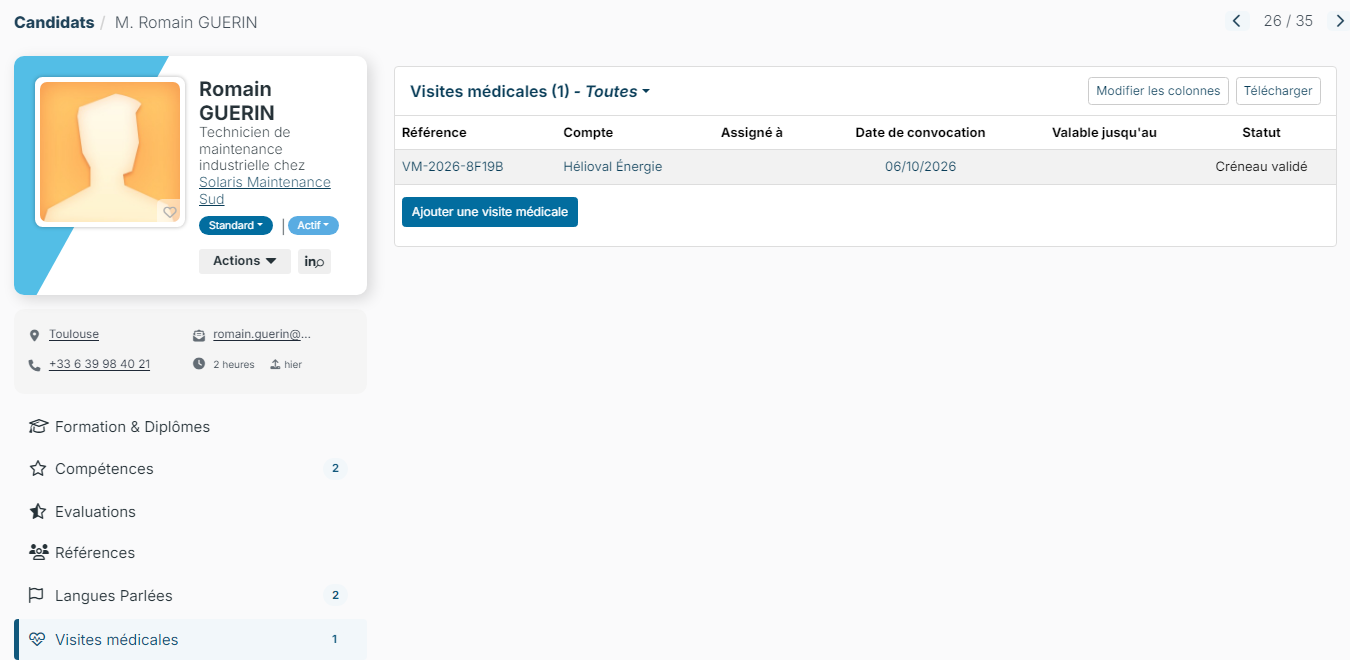Click the Télécharger button
Screen dimensions: 1350x660
coord(1278,91)
